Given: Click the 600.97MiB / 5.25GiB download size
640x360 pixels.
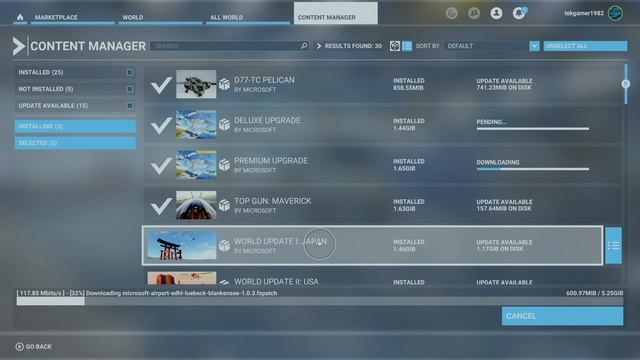Looking at the screenshot, I should [594, 293].
